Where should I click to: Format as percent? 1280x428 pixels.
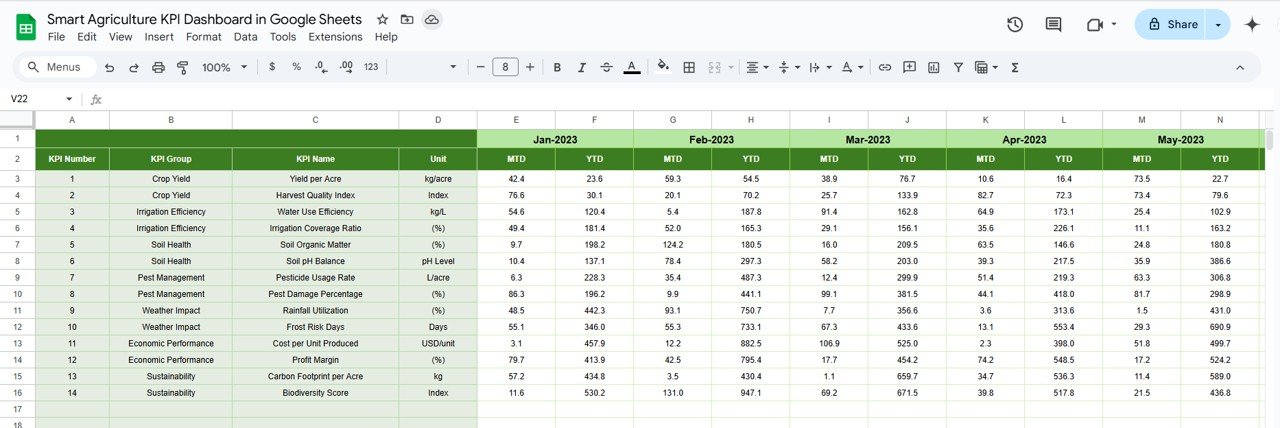tap(296, 67)
